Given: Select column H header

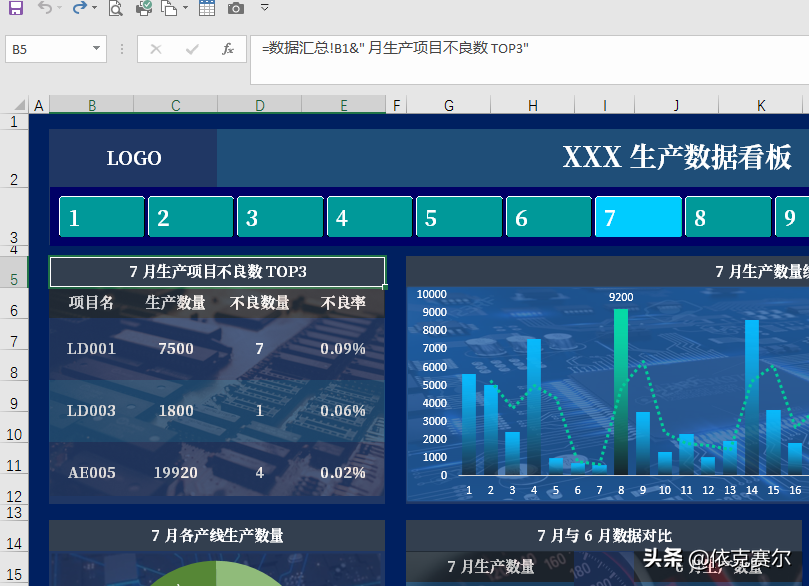Looking at the screenshot, I should (x=532, y=105).
